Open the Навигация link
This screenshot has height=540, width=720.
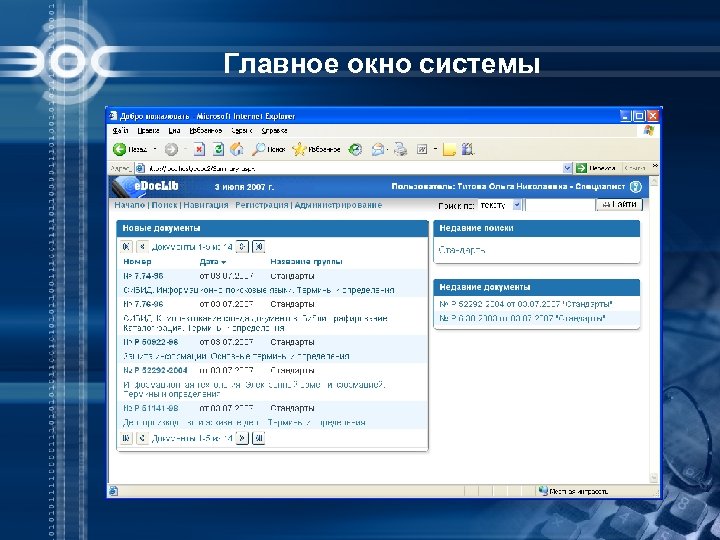tap(205, 205)
